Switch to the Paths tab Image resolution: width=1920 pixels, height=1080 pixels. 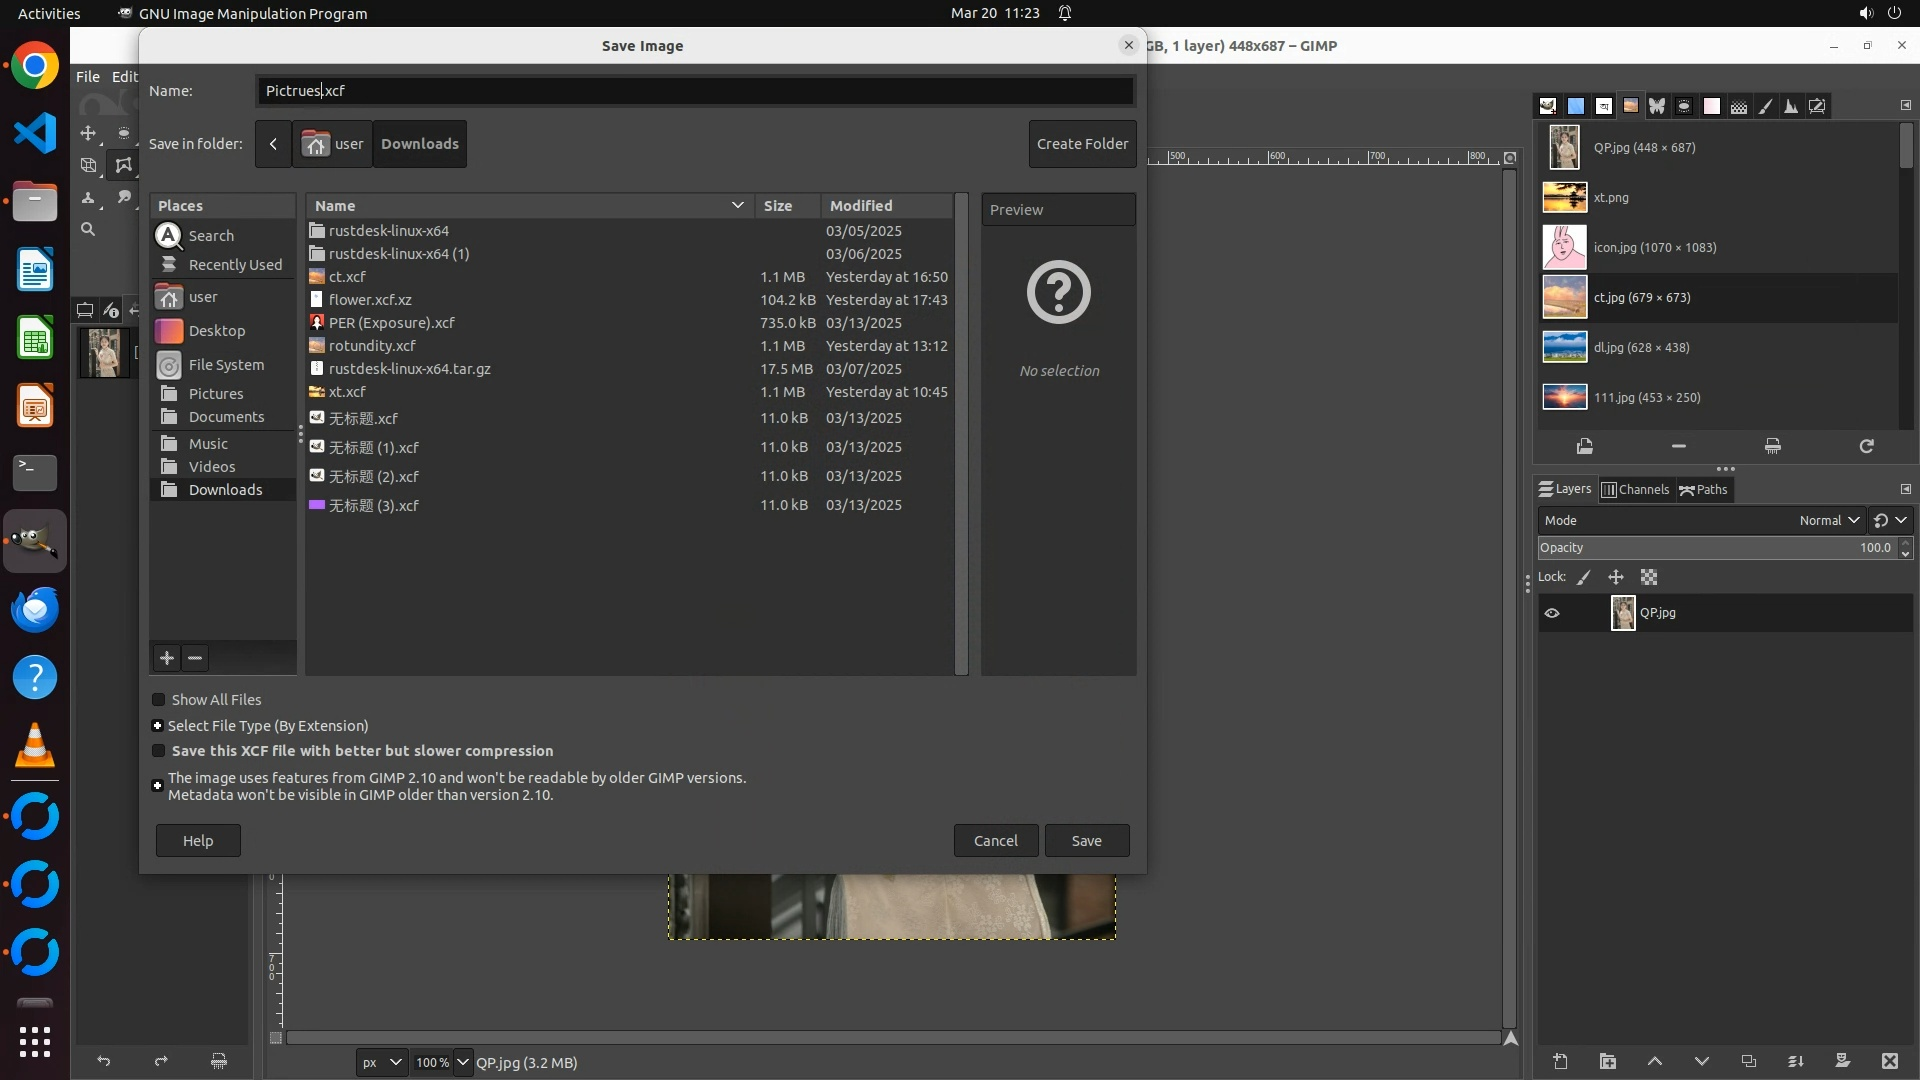pyautogui.click(x=1704, y=489)
